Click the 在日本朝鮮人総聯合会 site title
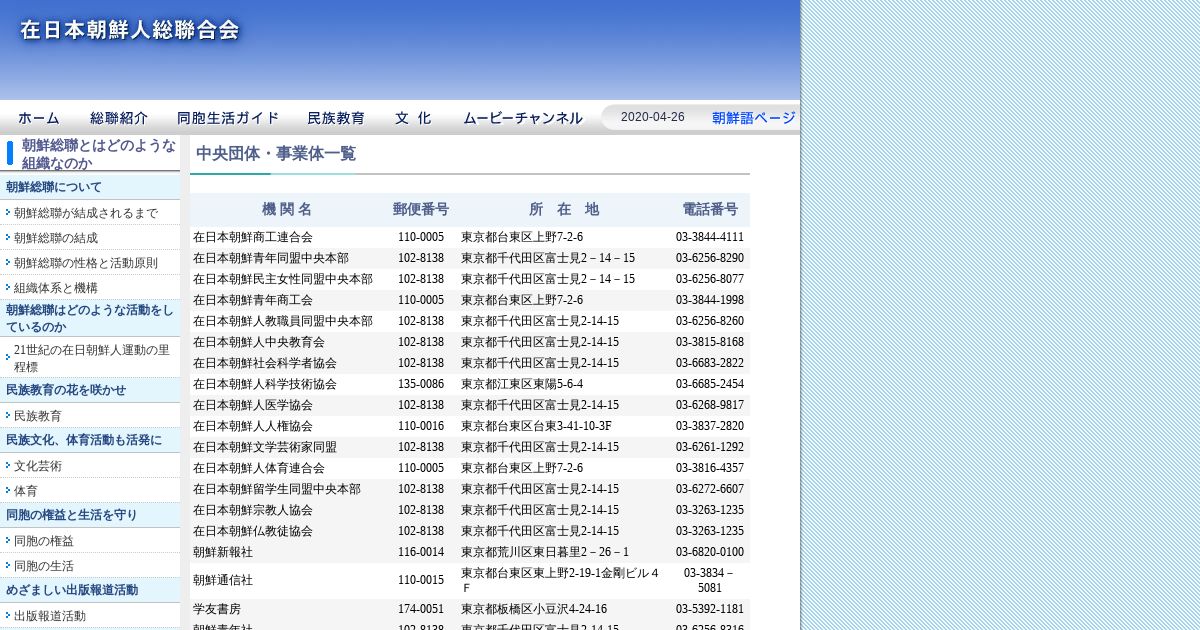 130,30
